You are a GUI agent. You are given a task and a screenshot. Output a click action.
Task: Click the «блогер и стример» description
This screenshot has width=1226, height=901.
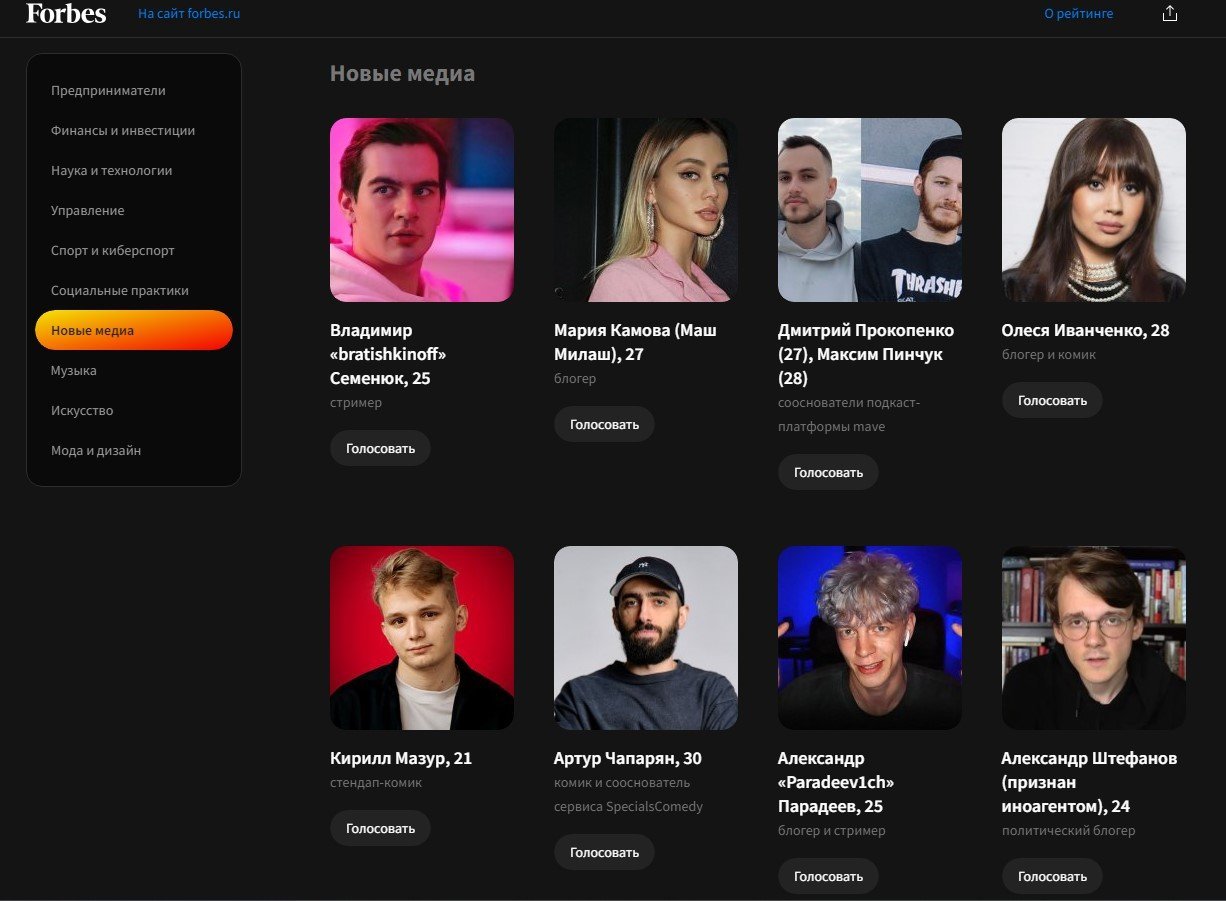pos(832,831)
